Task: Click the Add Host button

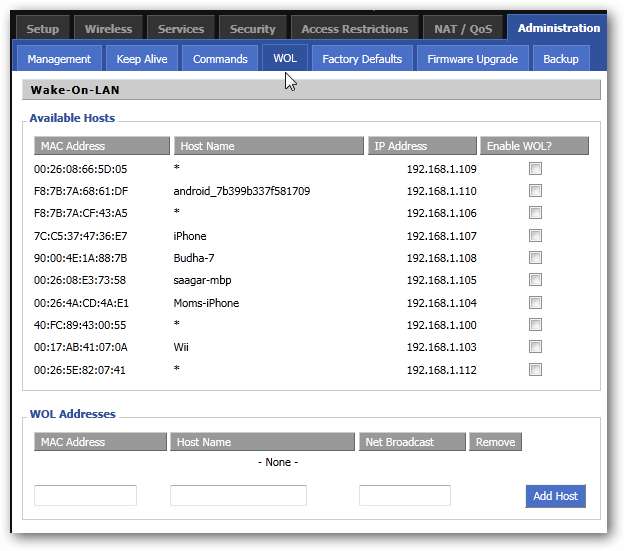Action: (555, 496)
